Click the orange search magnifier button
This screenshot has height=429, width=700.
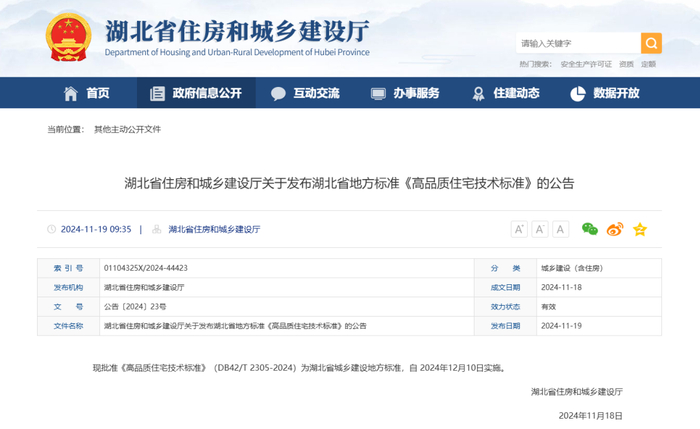tap(651, 43)
